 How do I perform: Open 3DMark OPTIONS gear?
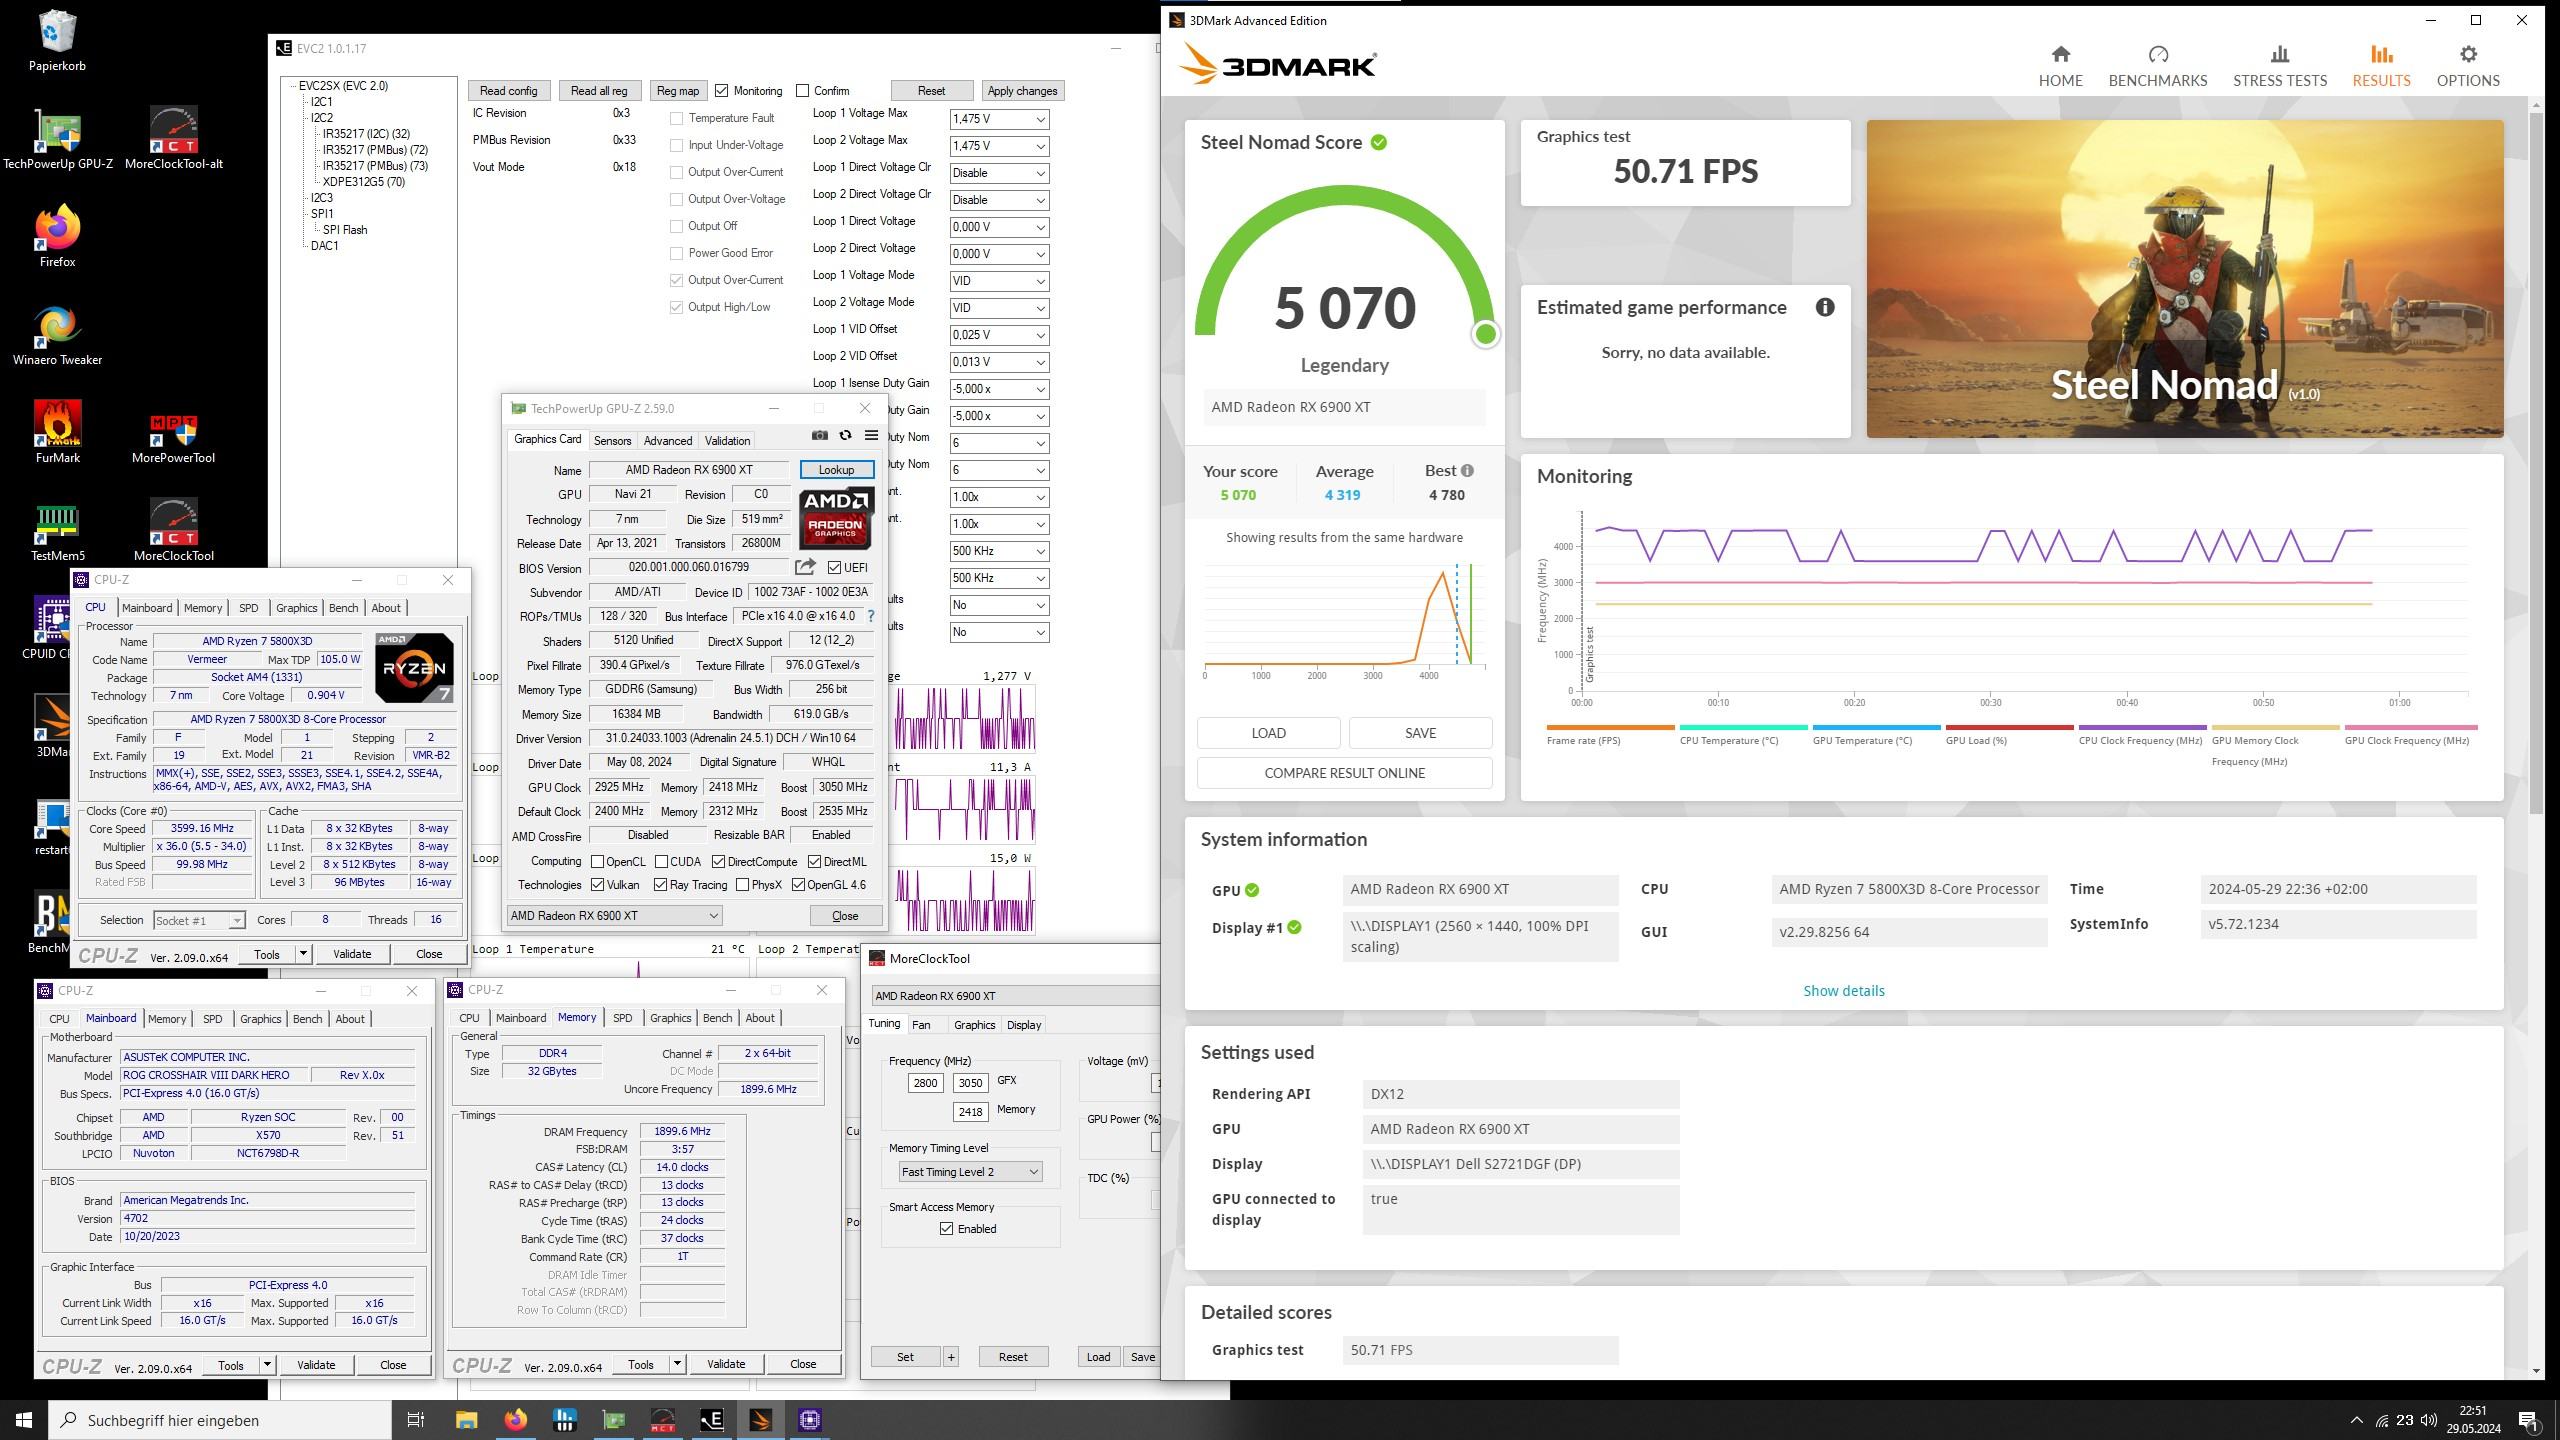pos(2468,66)
